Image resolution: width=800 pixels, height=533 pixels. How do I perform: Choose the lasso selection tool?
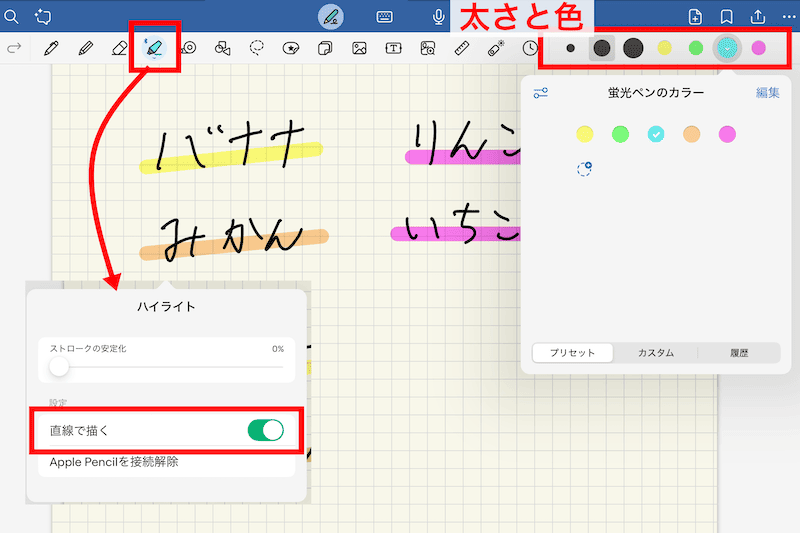(257, 47)
